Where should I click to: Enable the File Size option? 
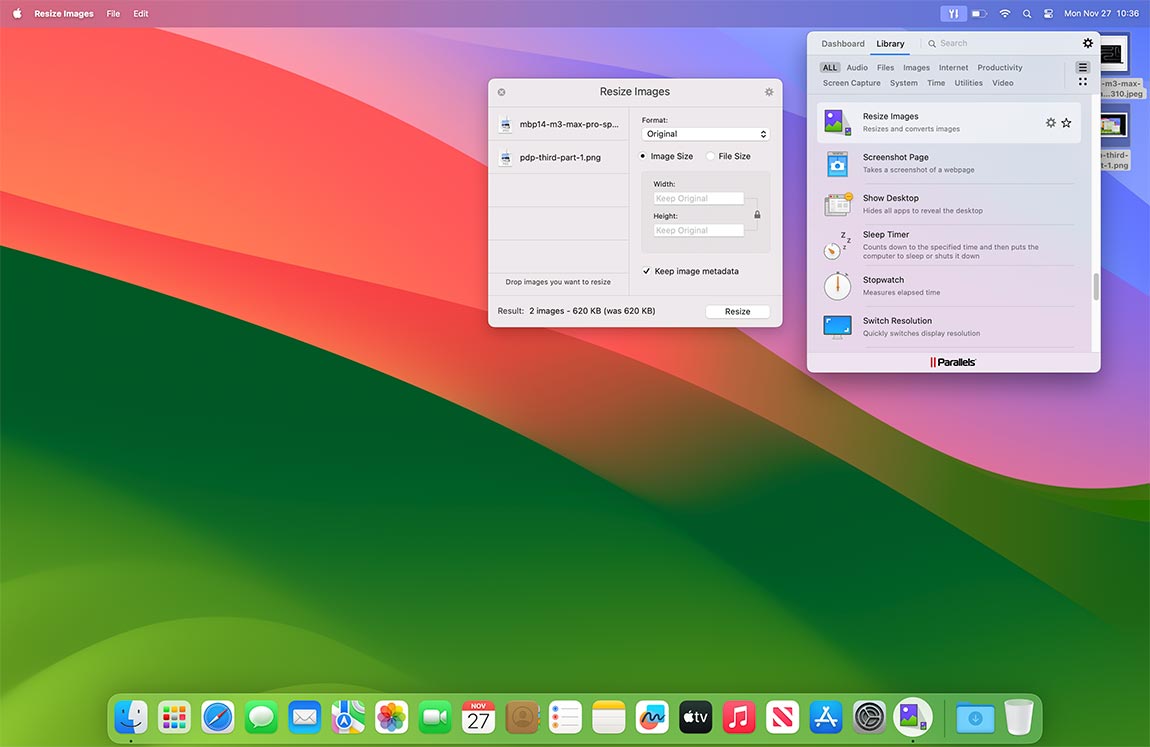click(x=710, y=156)
